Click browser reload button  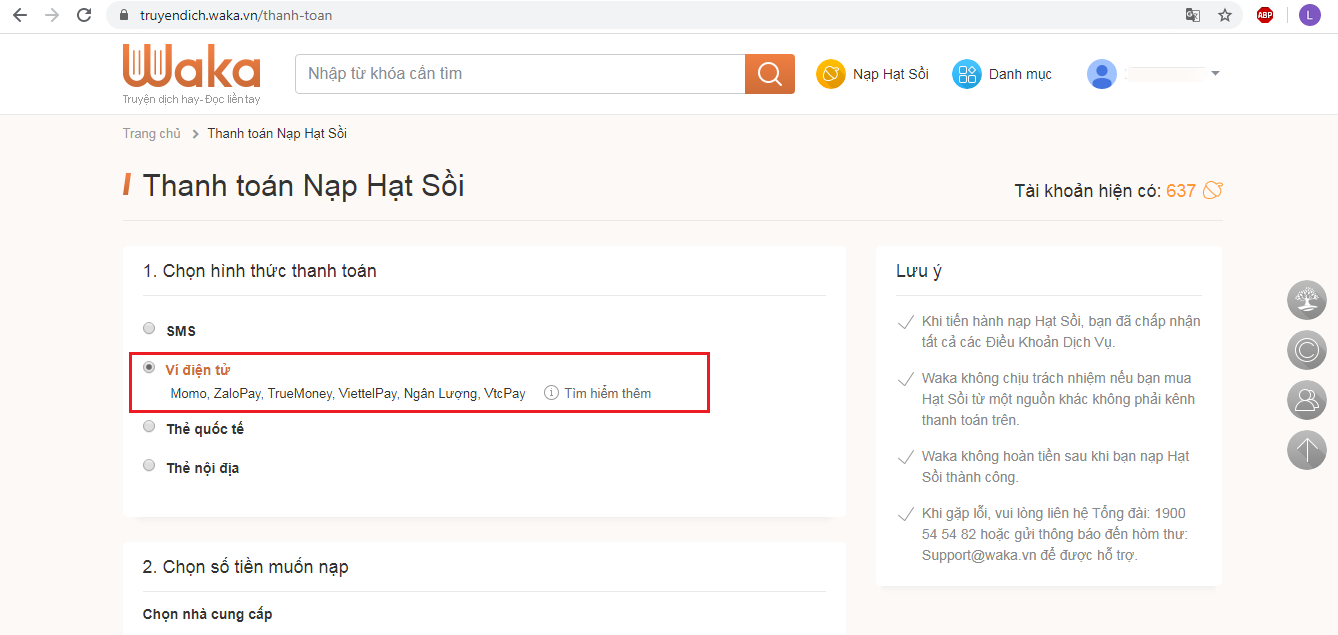84,15
